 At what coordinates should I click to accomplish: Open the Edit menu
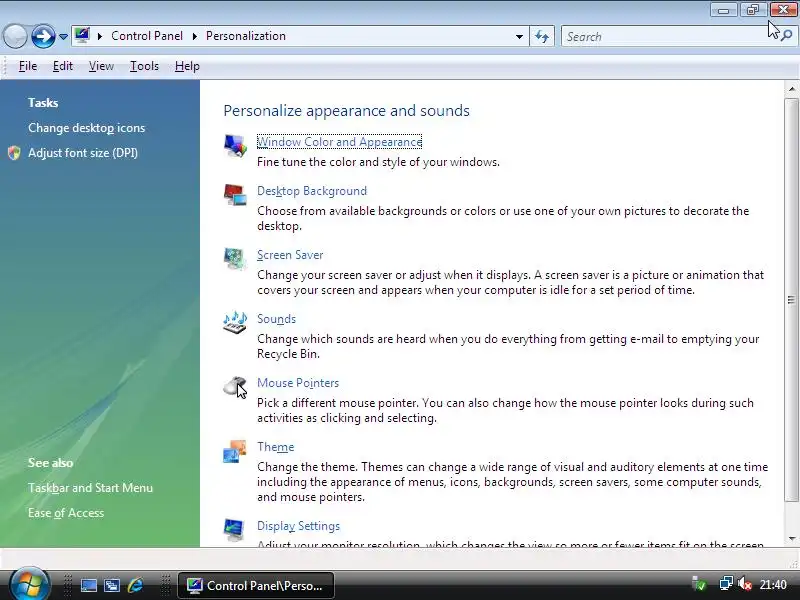click(63, 66)
